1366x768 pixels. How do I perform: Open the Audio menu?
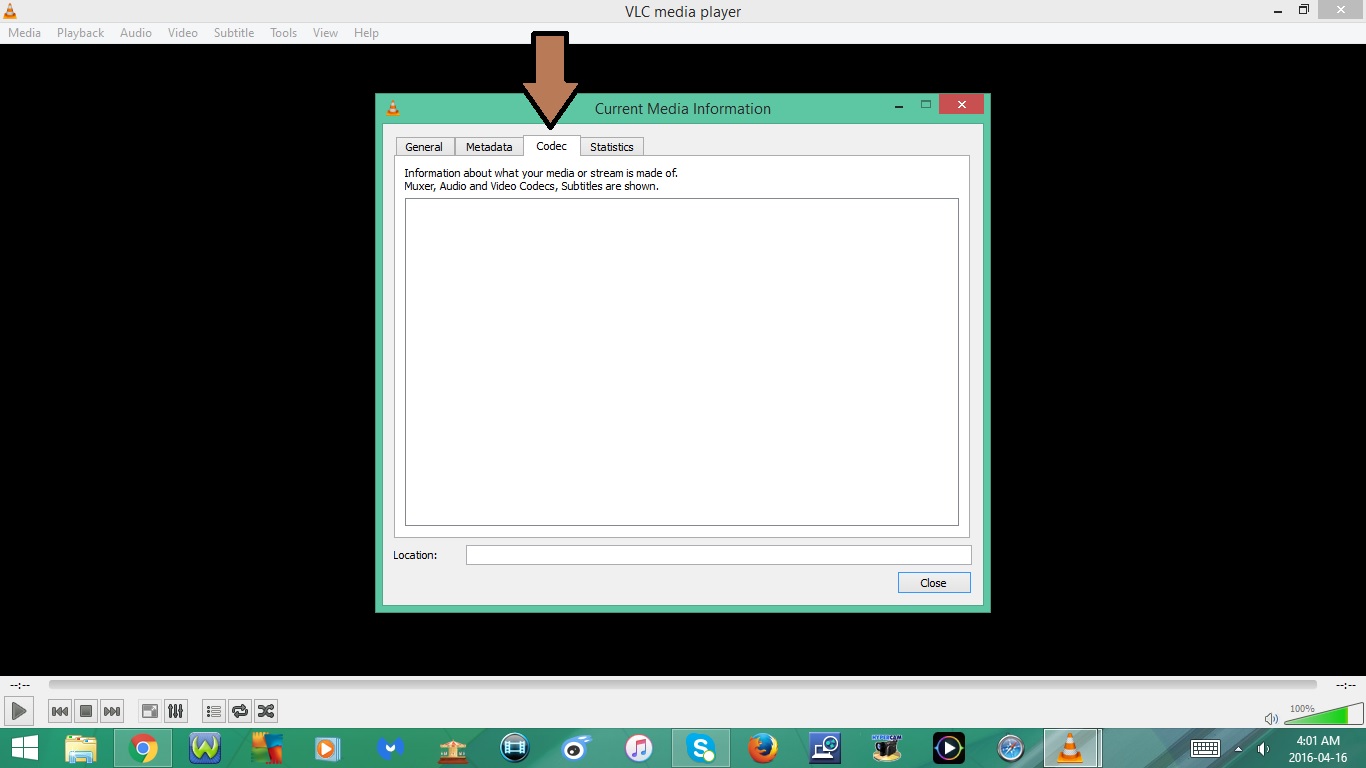pyautogui.click(x=136, y=33)
